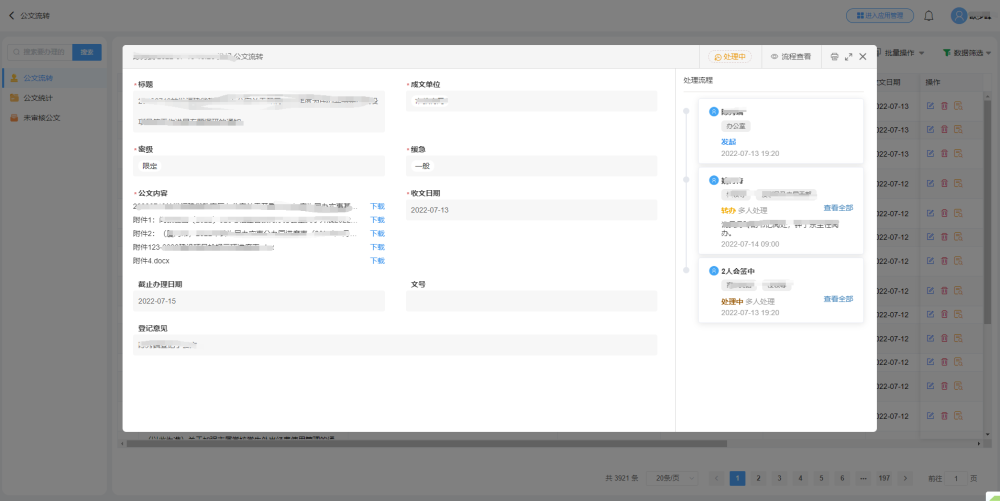Go to page 2 in pagination
This screenshot has height=501, width=1000.
click(x=757, y=479)
